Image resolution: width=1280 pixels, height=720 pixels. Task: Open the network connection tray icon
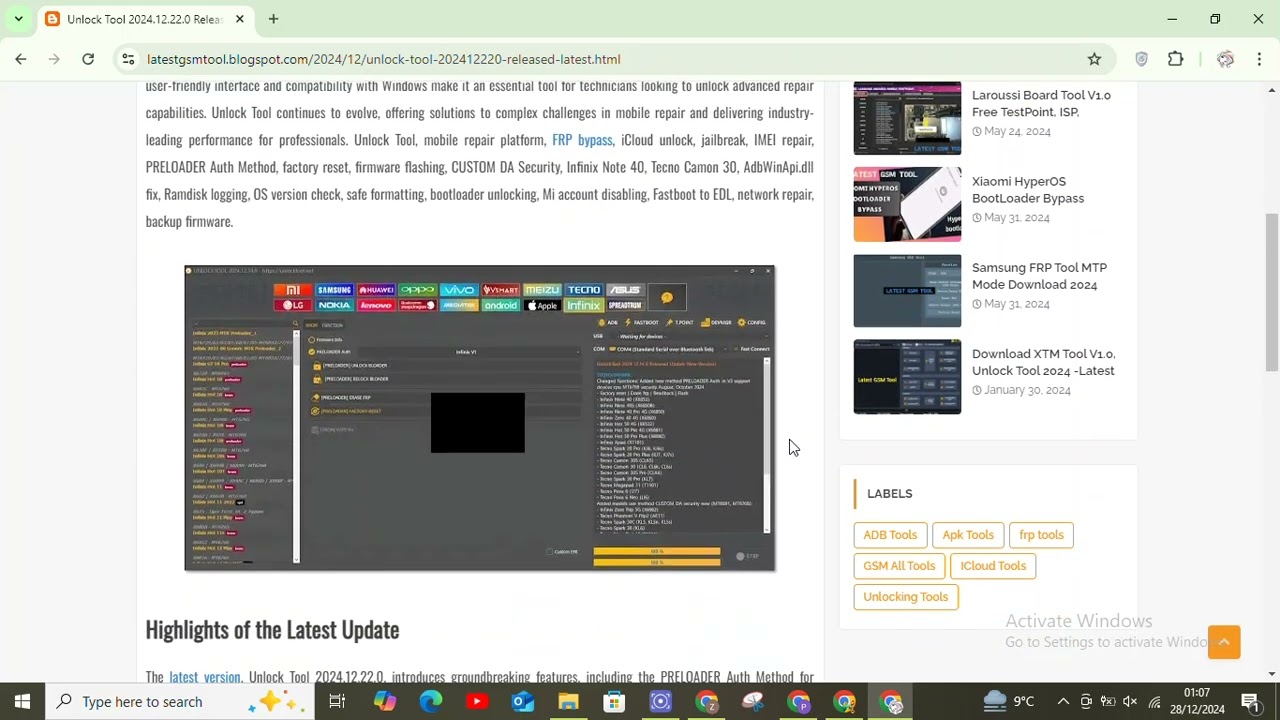pyautogui.click(x=1154, y=701)
